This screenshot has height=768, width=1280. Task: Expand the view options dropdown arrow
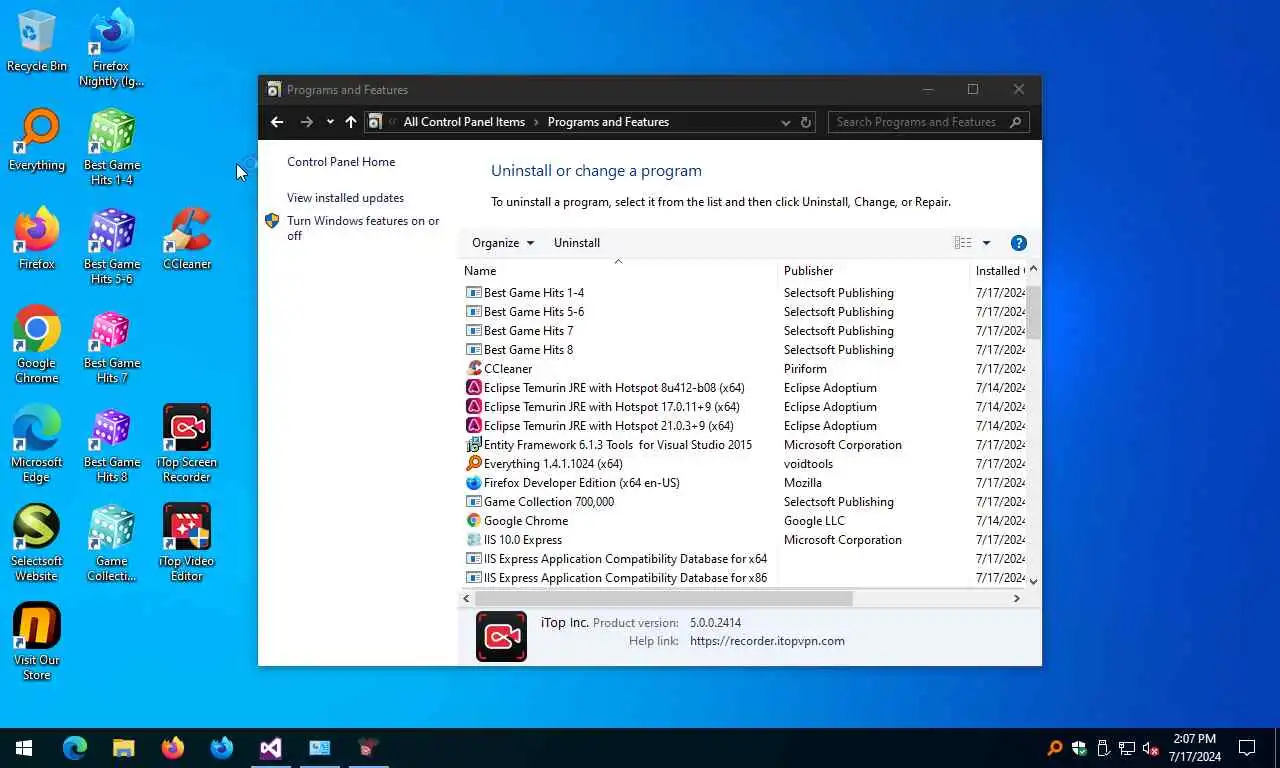point(986,243)
